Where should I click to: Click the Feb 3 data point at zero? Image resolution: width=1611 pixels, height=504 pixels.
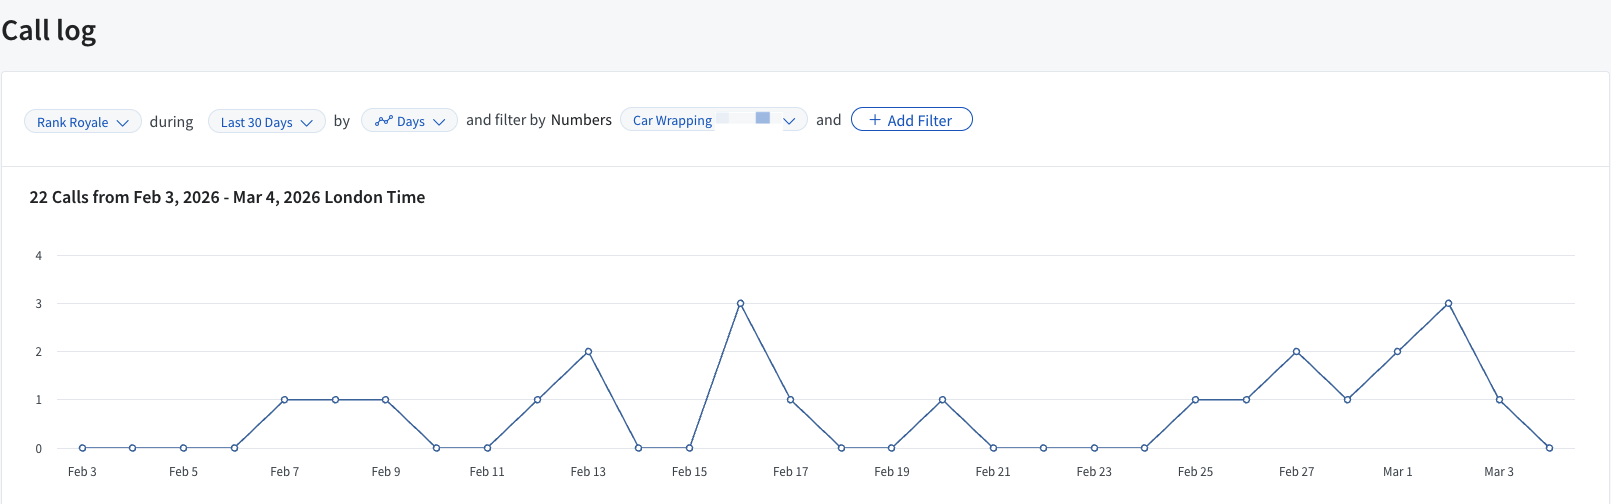tap(82, 448)
